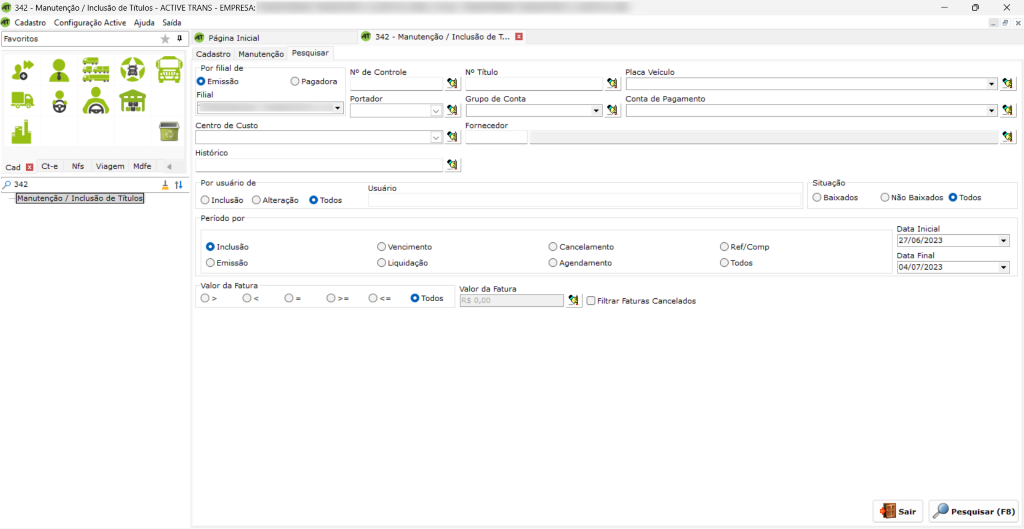Open the Data Final date picker
Viewport: 1024px width, 529px height.
(1004, 267)
